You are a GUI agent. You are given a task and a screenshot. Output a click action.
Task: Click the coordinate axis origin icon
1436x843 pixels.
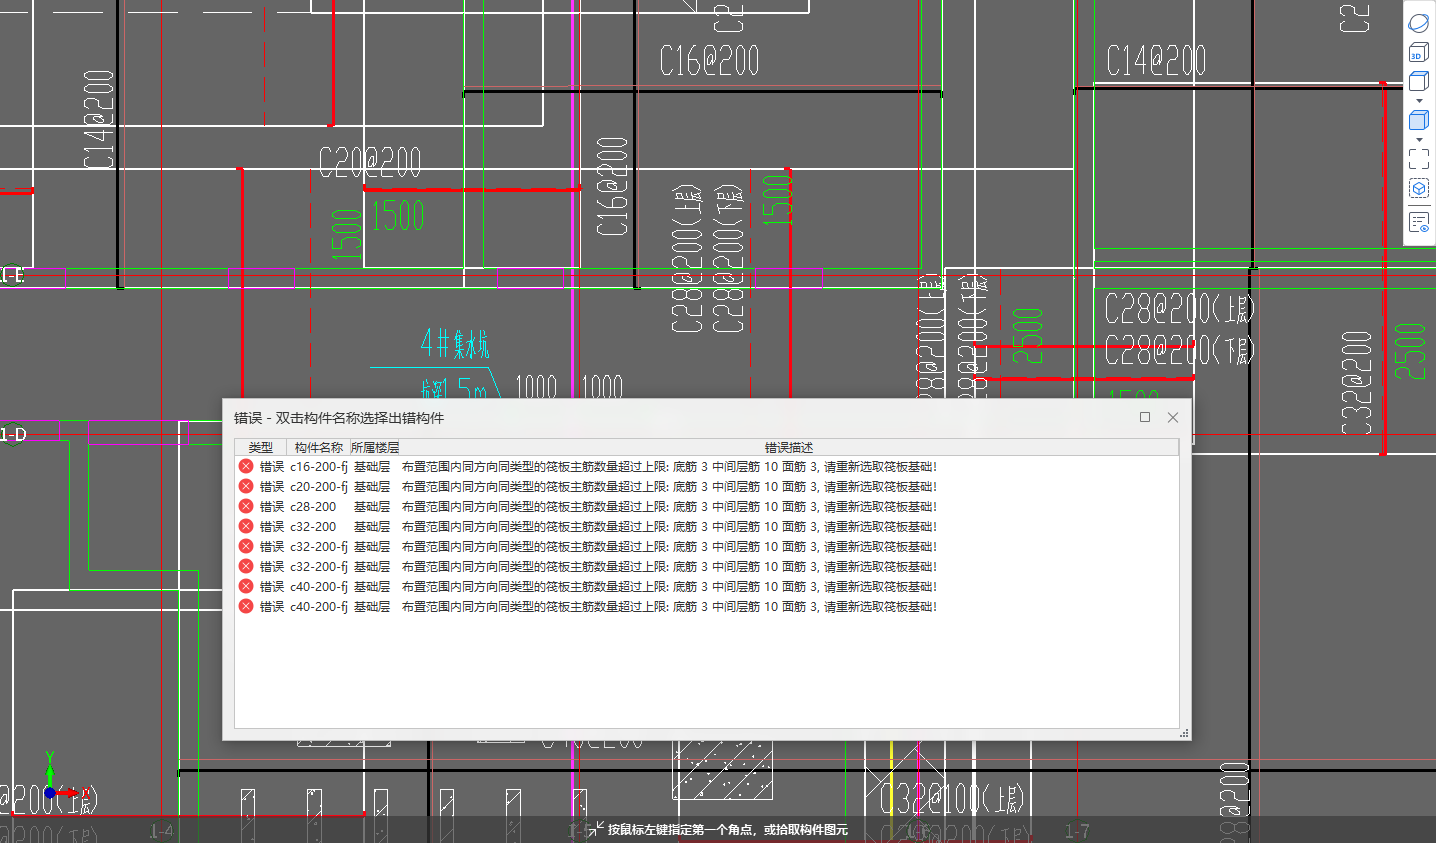pyautogui.click(x=50, y=793)
